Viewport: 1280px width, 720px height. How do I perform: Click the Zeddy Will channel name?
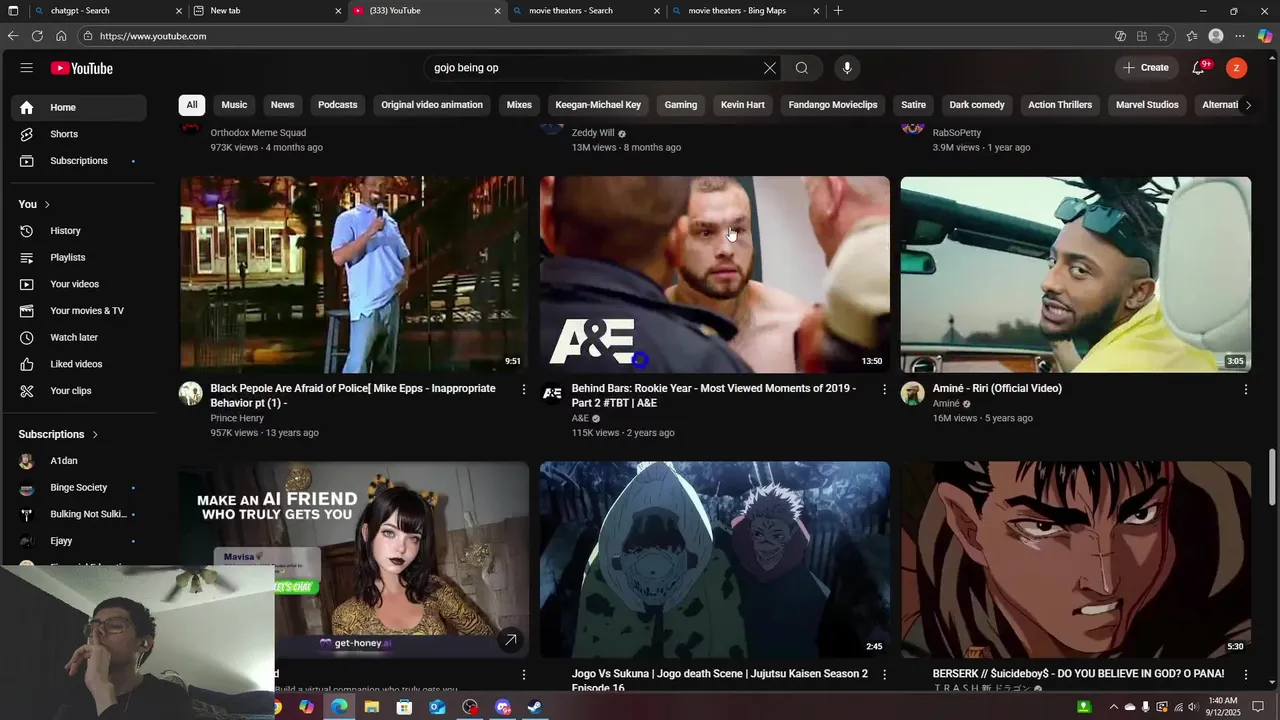click(x=593, y=133)
